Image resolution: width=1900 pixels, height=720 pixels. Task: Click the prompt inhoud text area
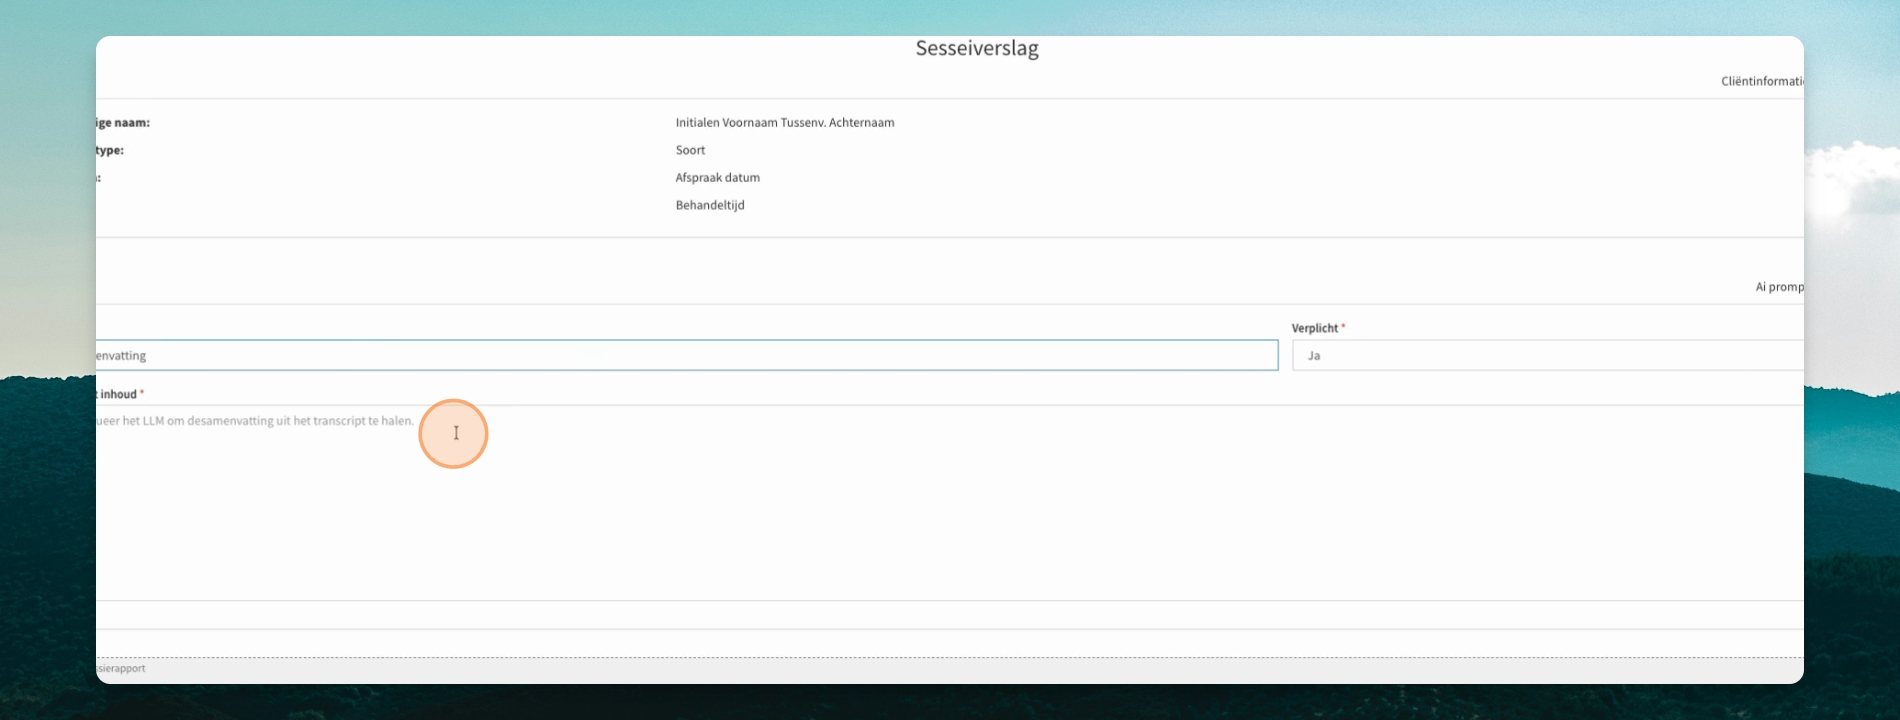[950, 502]
